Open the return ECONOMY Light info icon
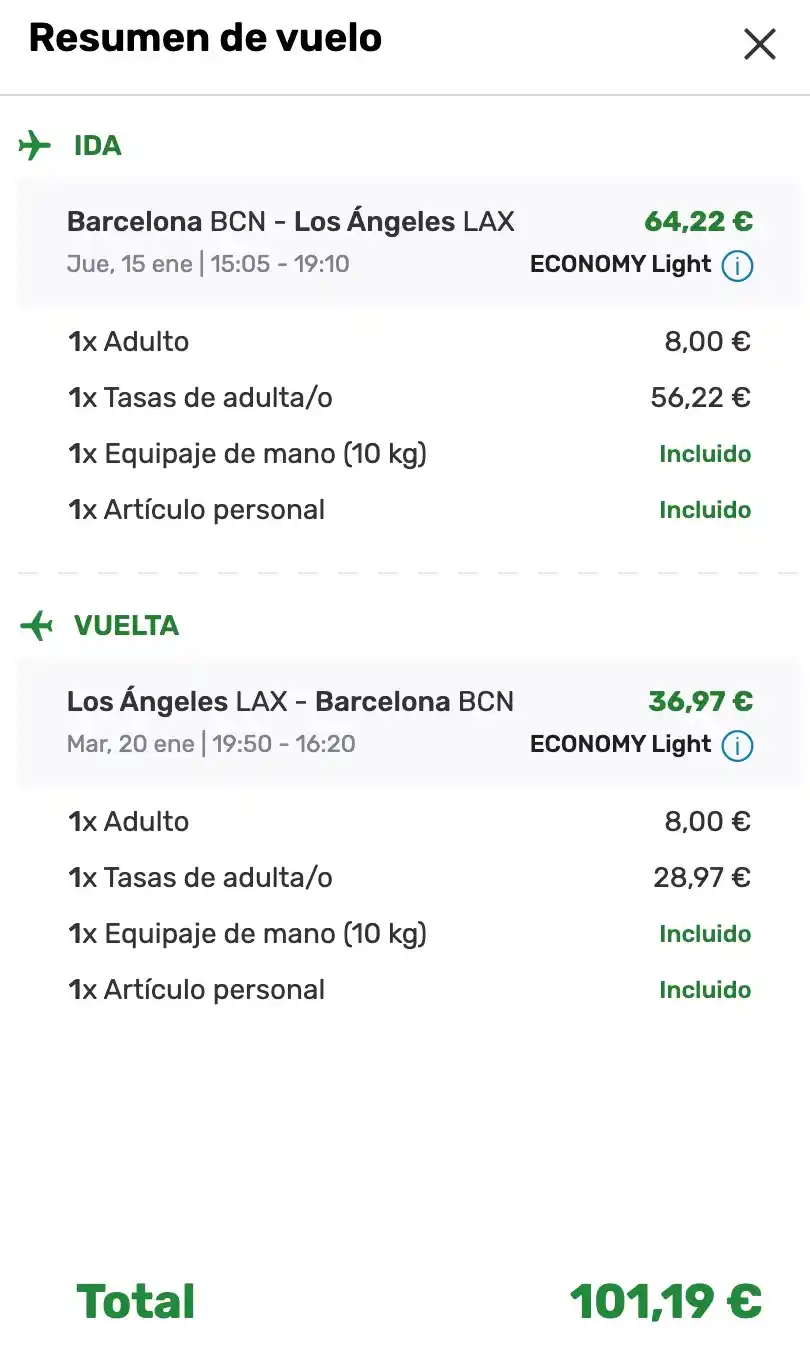Viewport: 810px width, 1350px height. click(737, 746)
